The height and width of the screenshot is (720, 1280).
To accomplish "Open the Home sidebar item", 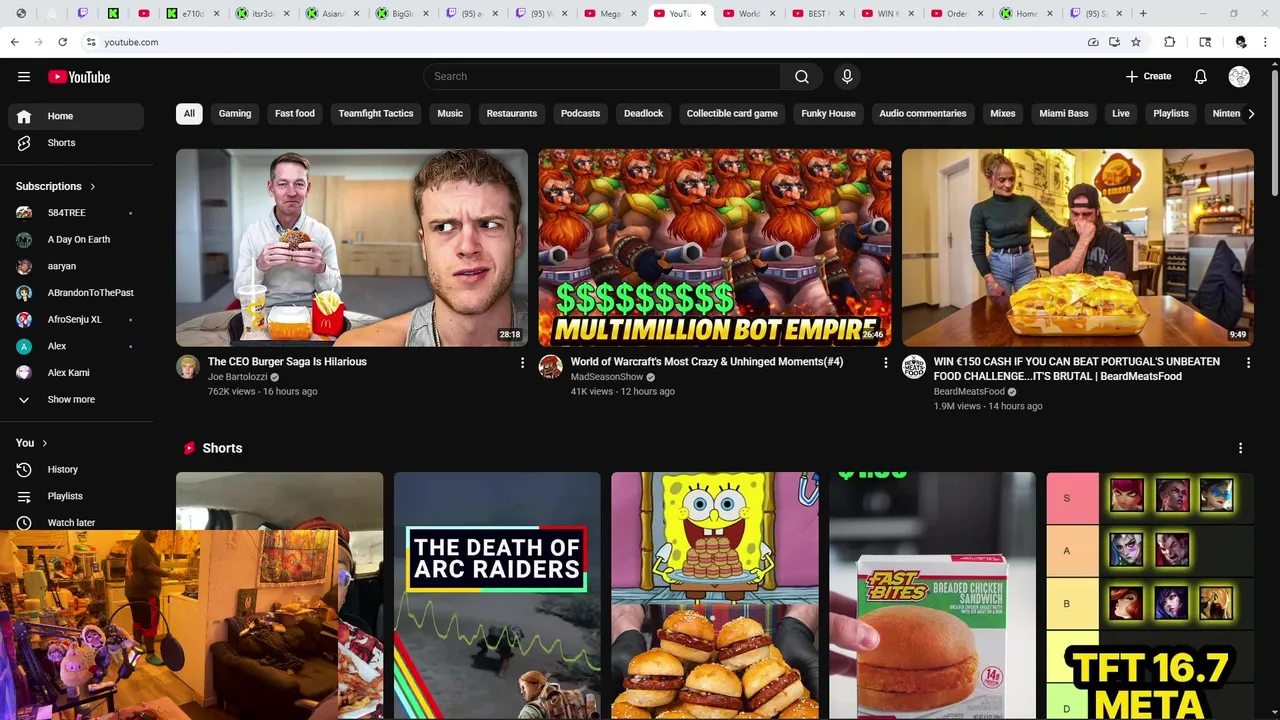I will coord(76,116).
